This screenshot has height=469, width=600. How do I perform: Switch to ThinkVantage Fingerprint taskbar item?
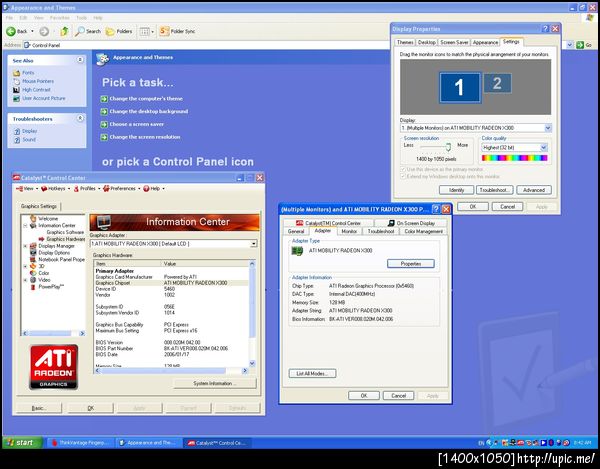pos(80,443)
